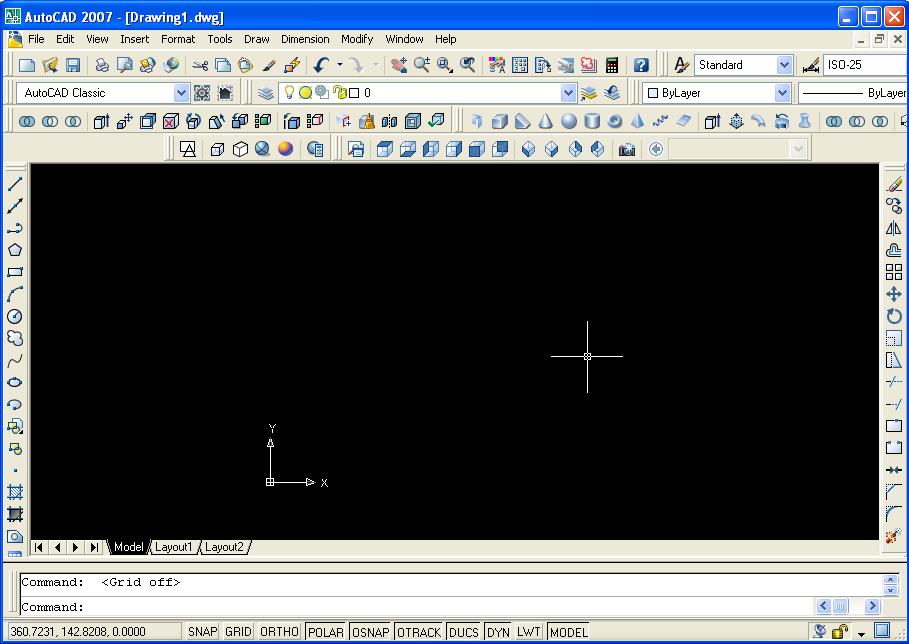
Task: Click the Erase tool in Modify toolbar
Action: coord(894,184)
